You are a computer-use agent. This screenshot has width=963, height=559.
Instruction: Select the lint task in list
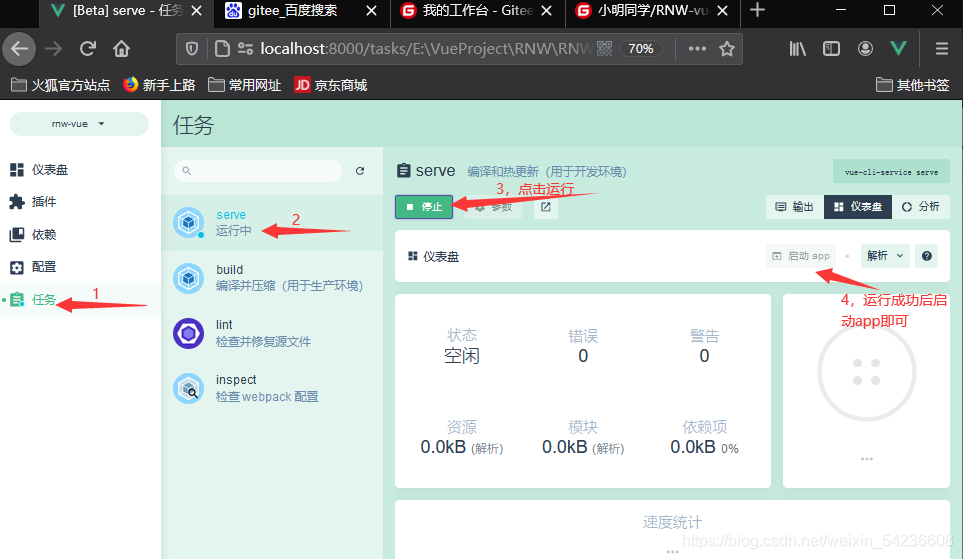point(272,334)
